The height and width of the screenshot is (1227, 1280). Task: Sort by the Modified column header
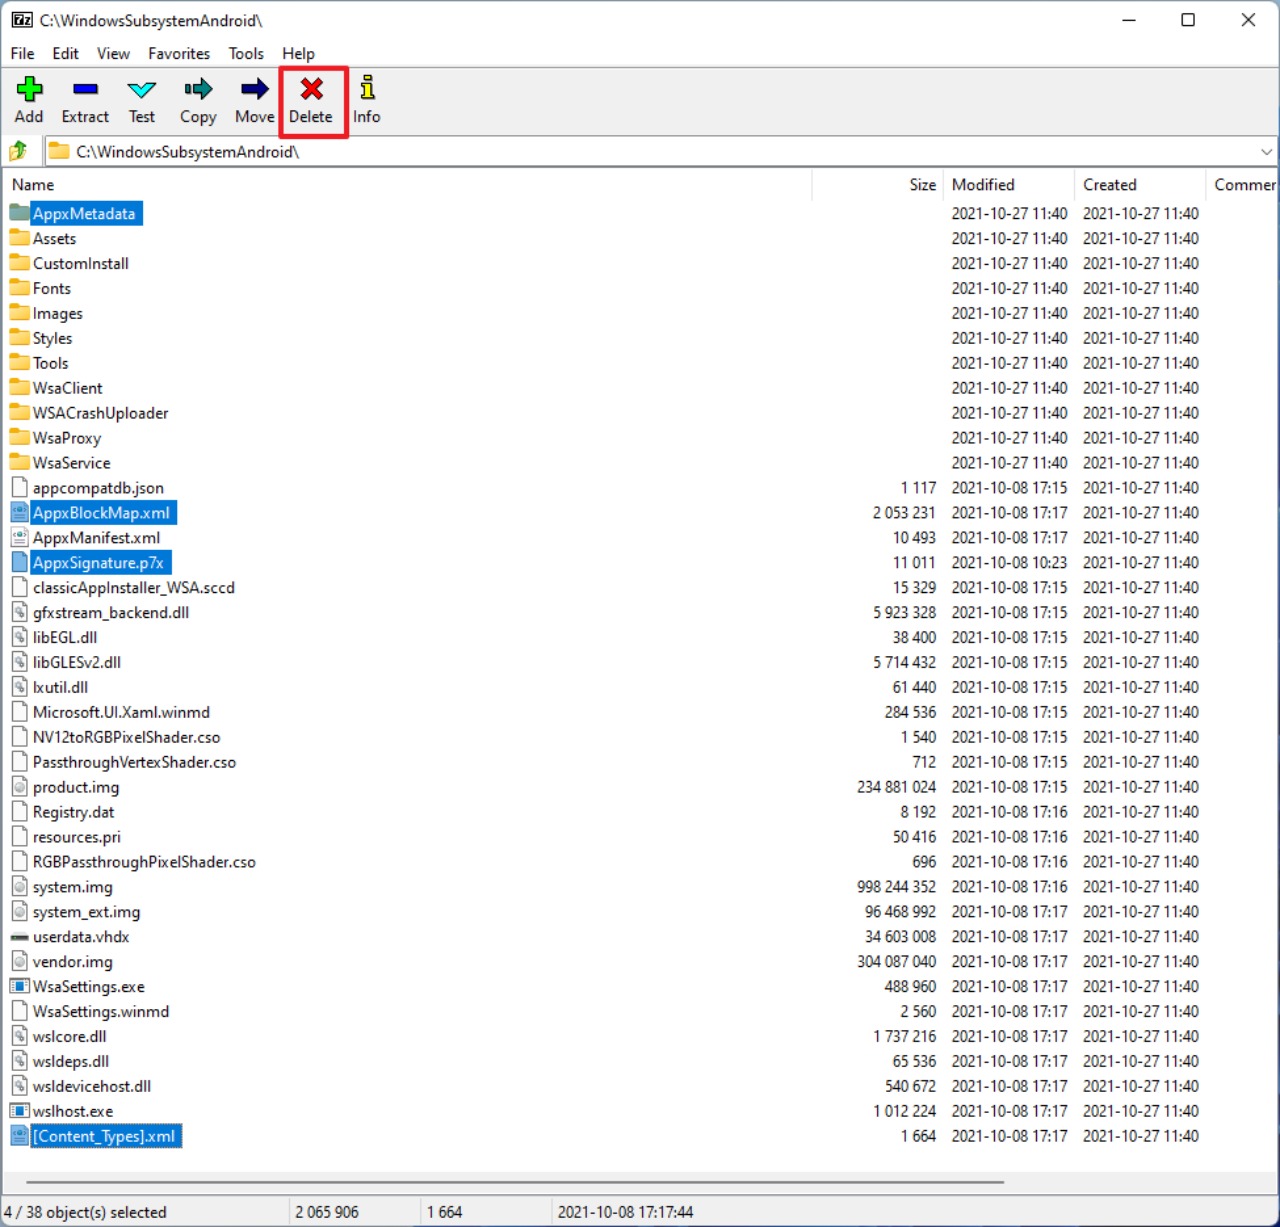point(1009,185)
